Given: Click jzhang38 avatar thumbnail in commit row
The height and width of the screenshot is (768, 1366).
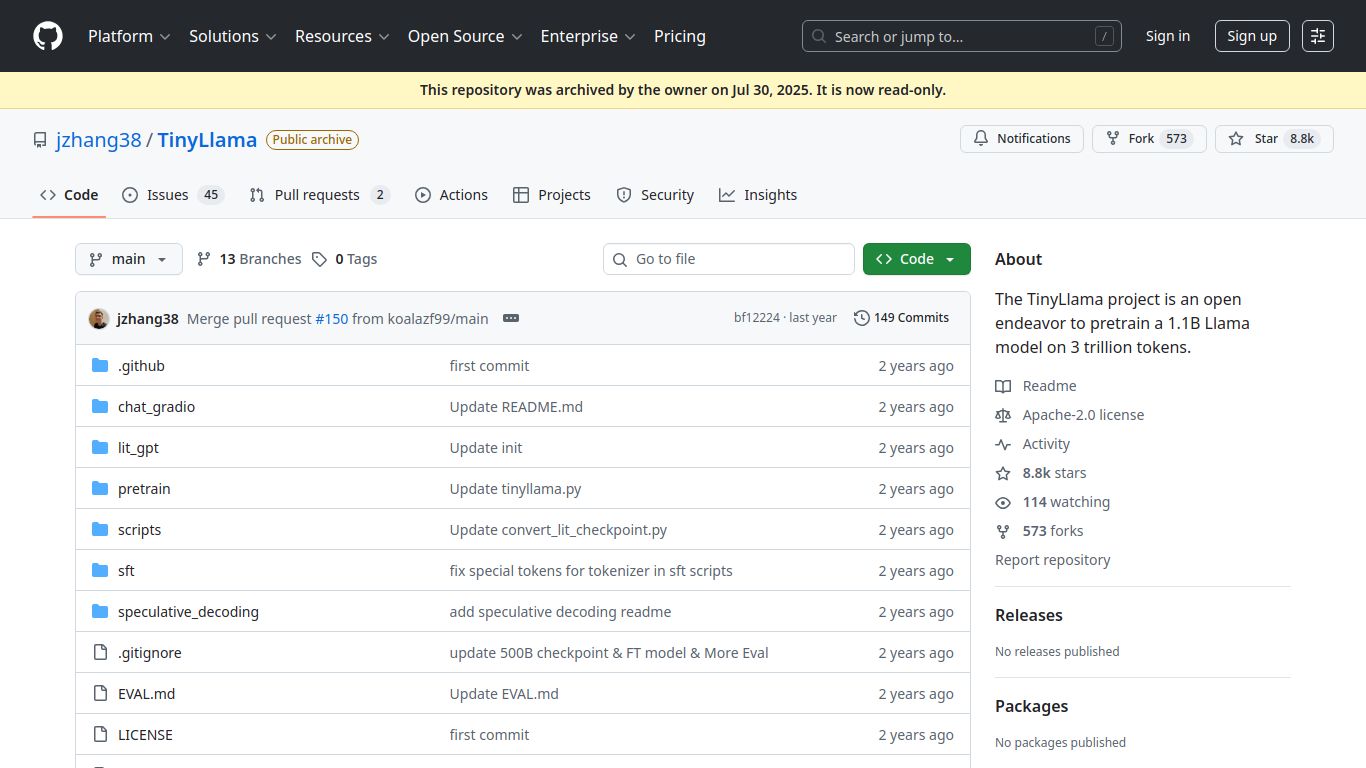Looking at the screenshot, I should [x=99, y=319].
